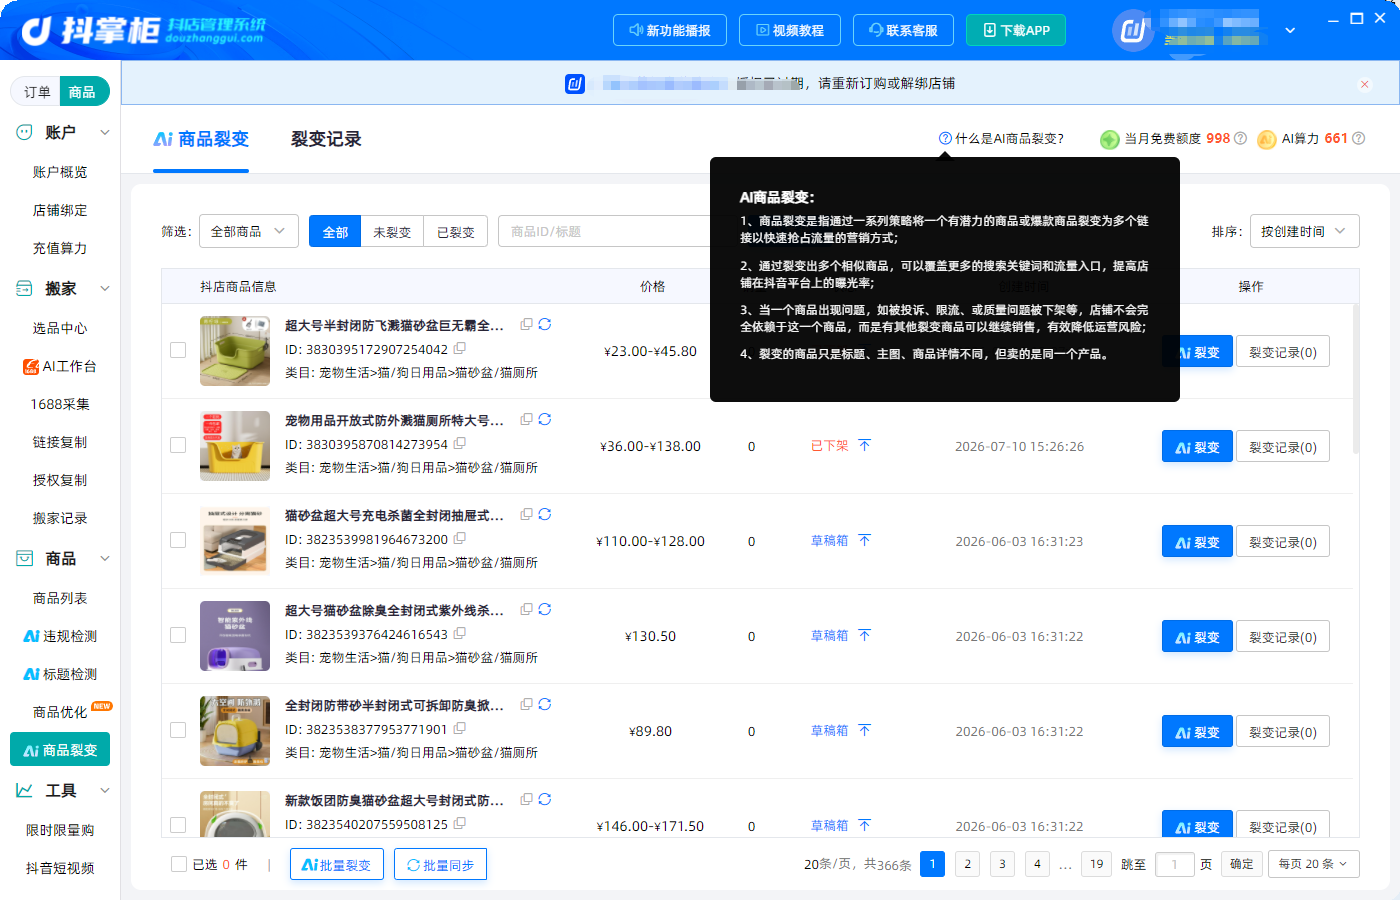Viewport: 1400px width, 900px height.
Task: Click the green free quota icon
Action: (x=1109, y=140)
